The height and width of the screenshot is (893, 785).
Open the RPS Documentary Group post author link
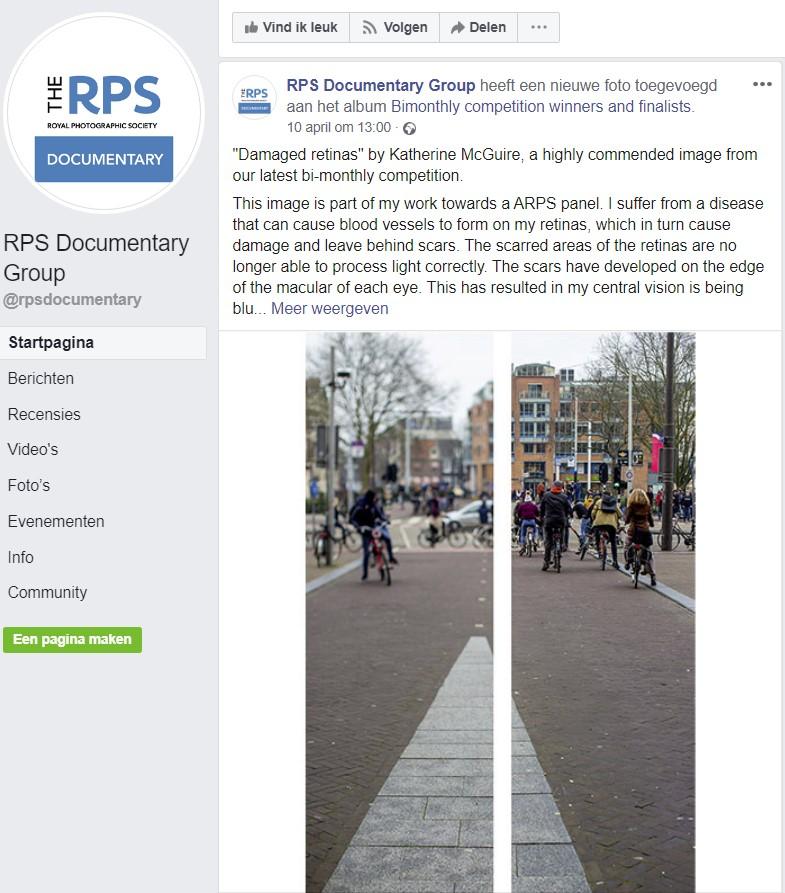click(x=381, y=85)
